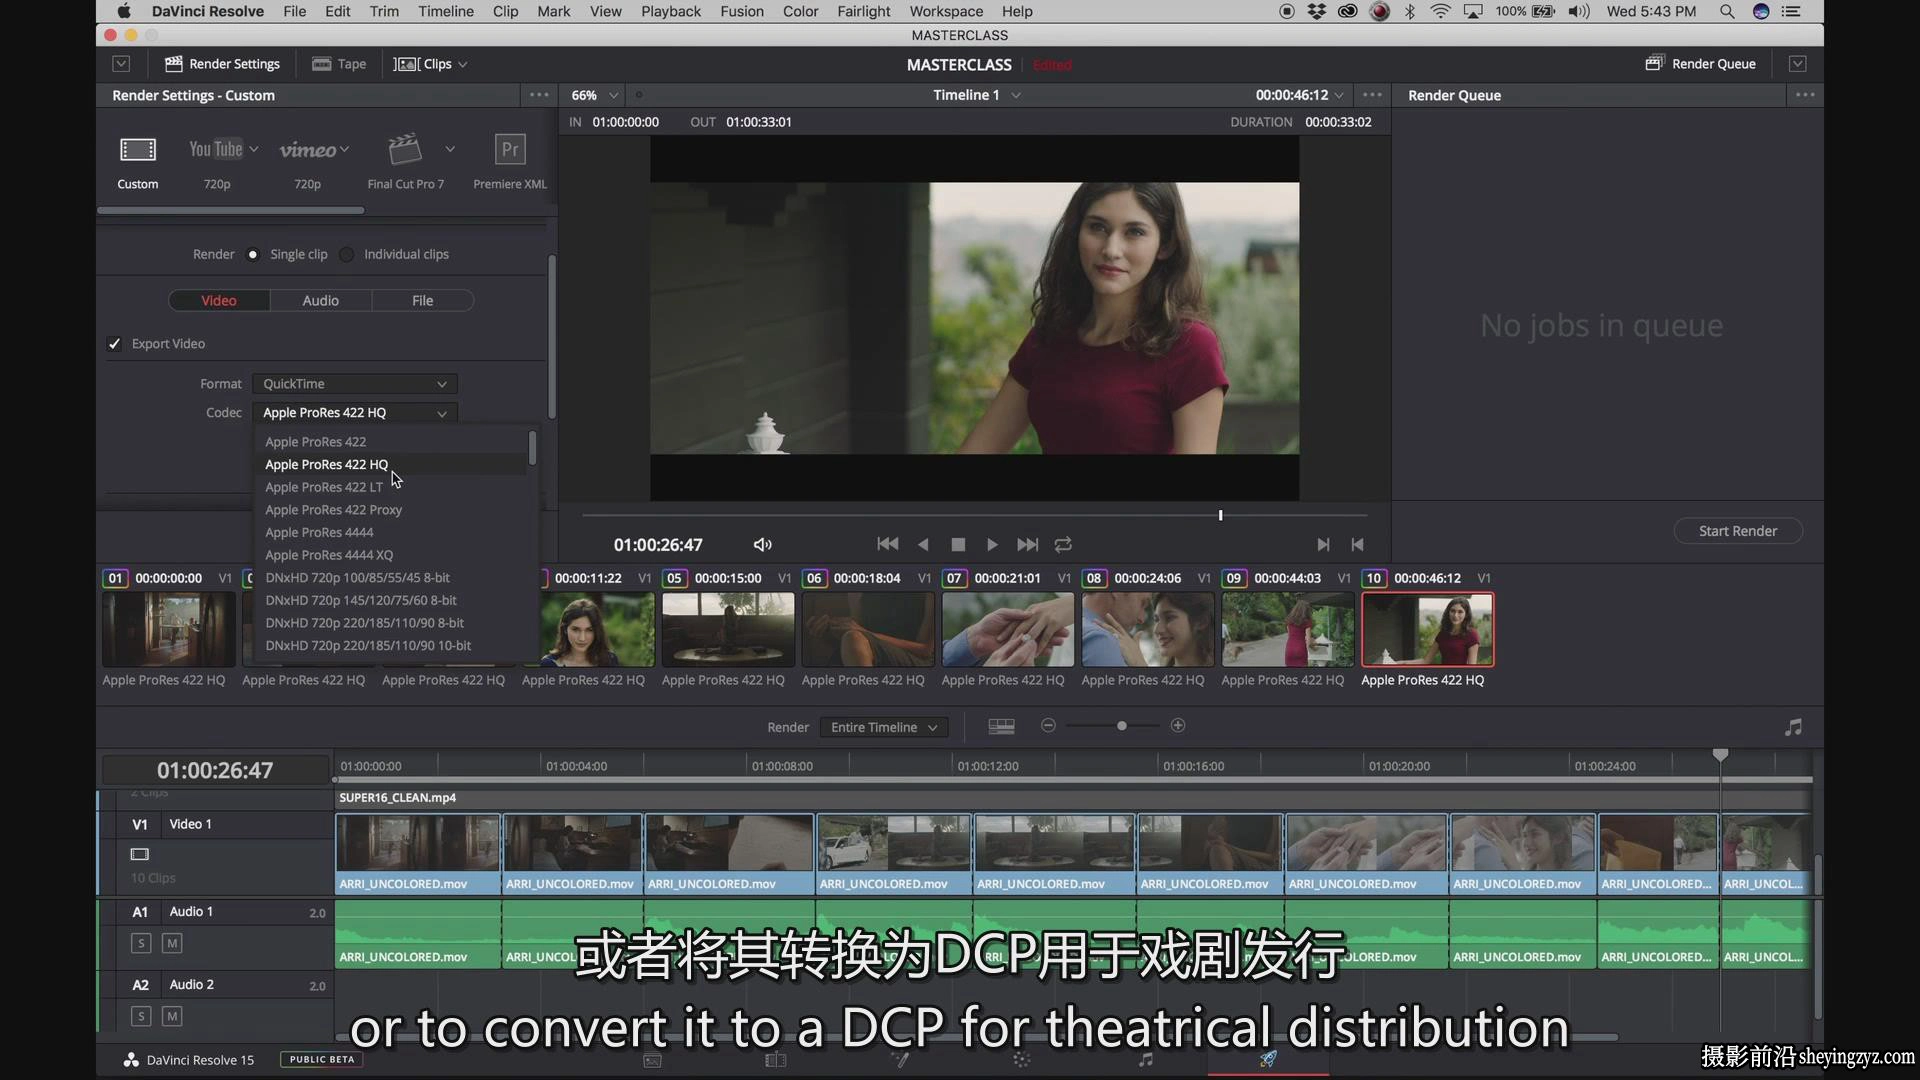Open the Color page icon
This screenshot has height=1080, width=1920.
[x=1021, y=1059]
